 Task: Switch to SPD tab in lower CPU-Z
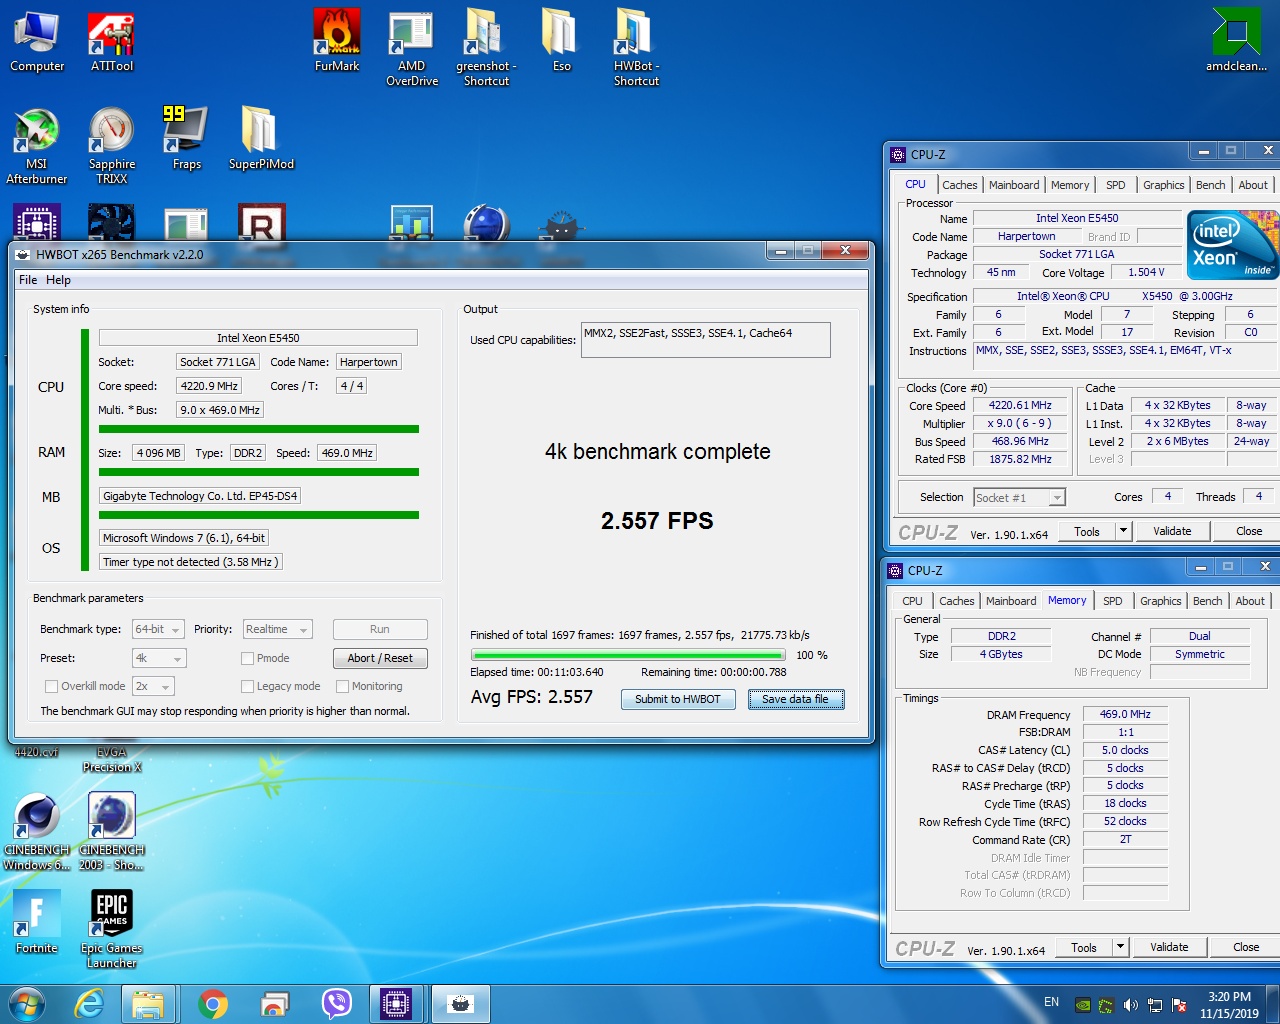pos(1112,601)
